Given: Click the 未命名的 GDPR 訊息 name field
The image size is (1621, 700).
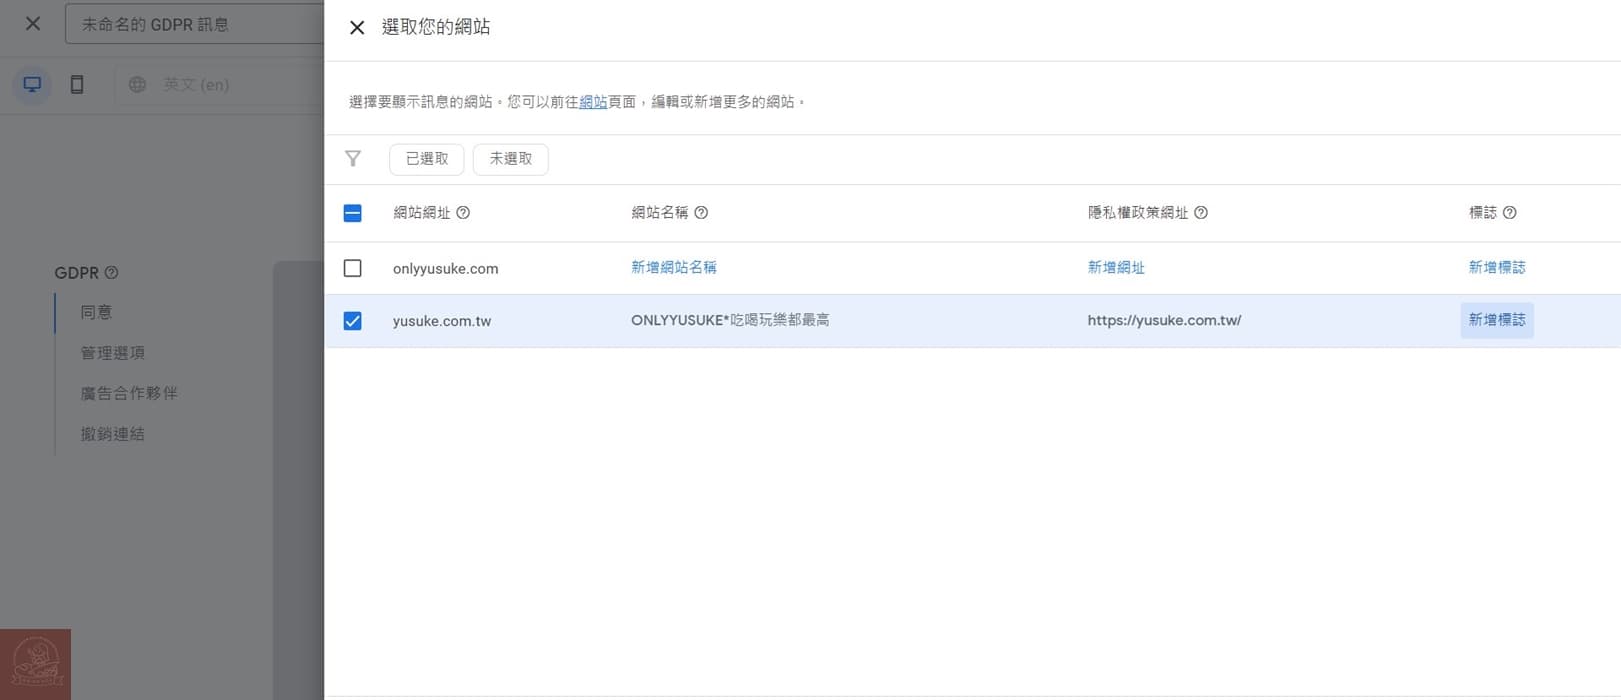Looking at the screenshot, I should pos(195,24).
